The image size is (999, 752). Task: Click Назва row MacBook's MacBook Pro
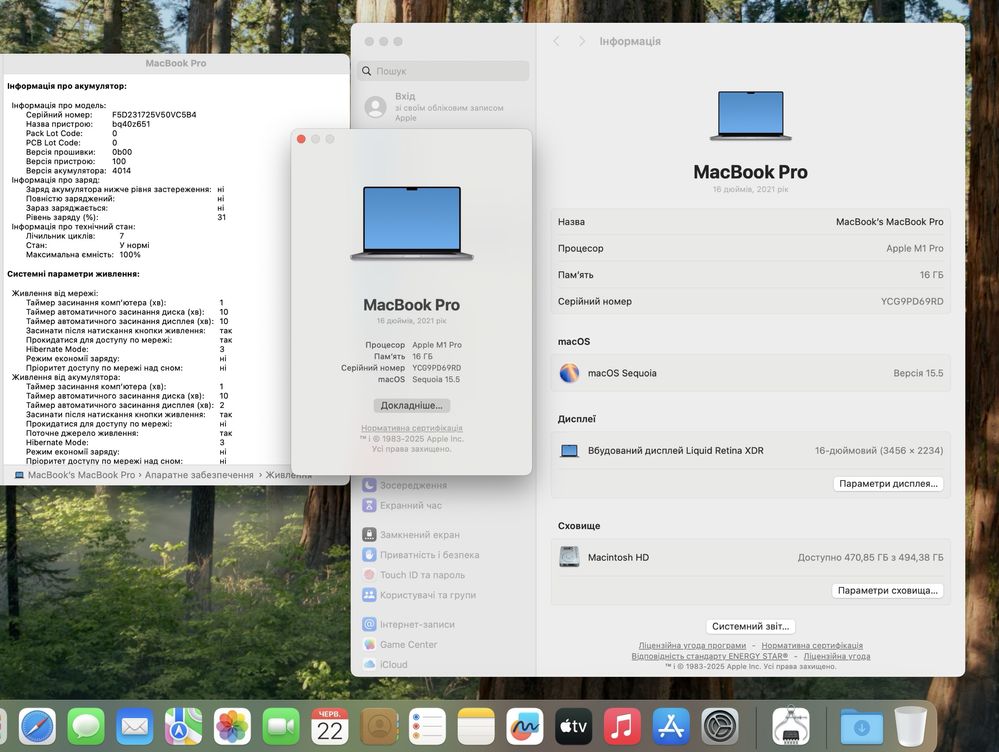pyautogui.click(x=751, y=222)
